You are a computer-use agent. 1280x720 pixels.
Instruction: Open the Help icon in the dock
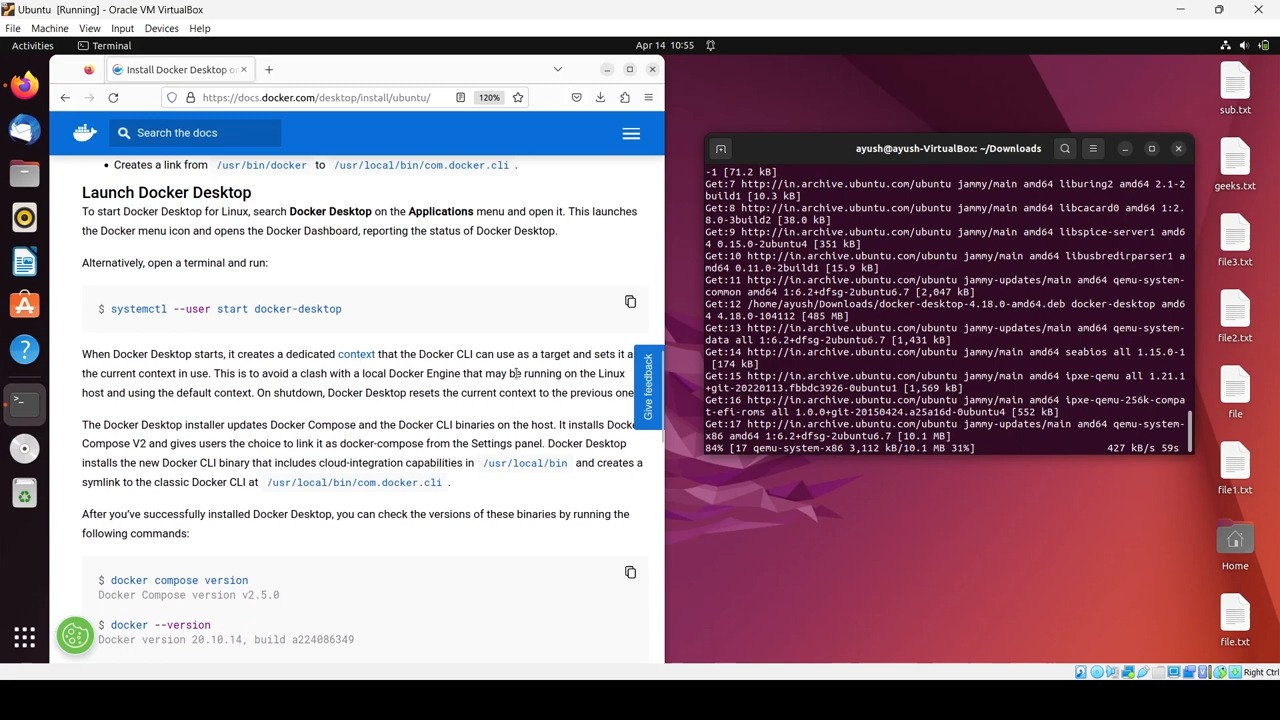tap(25, 349)
